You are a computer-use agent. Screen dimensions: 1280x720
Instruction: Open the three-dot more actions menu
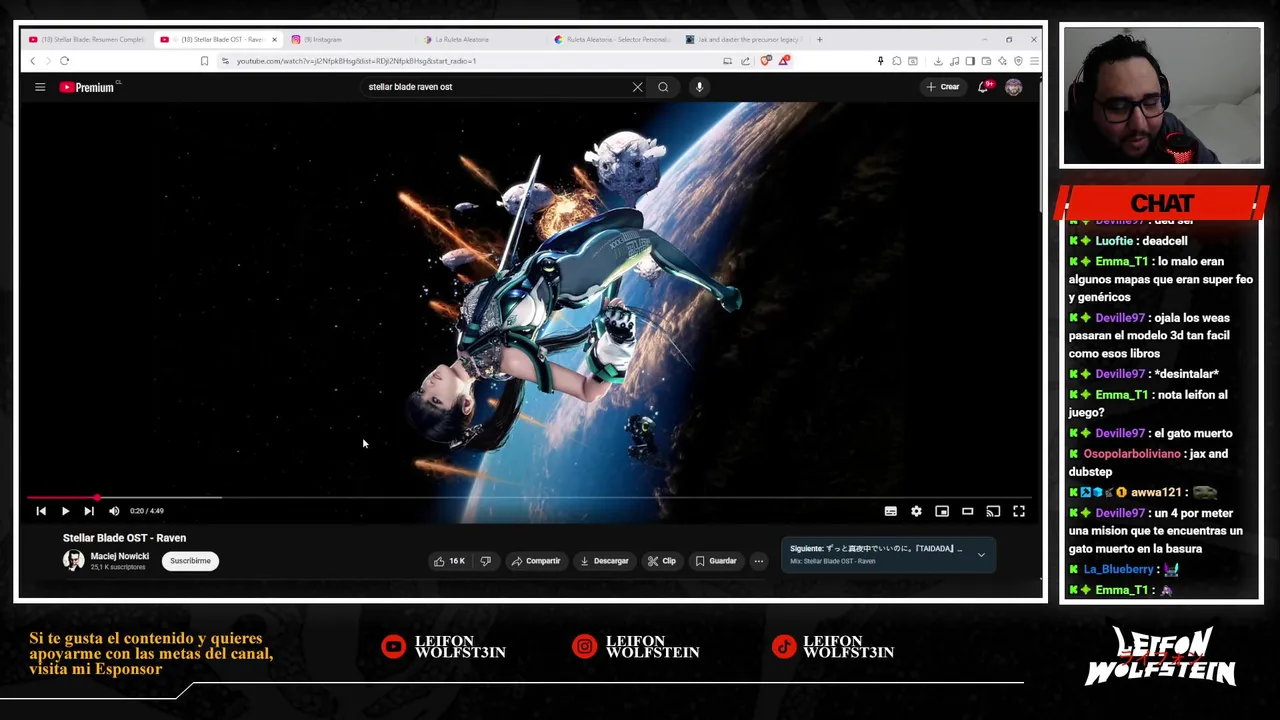pos(758,561)
